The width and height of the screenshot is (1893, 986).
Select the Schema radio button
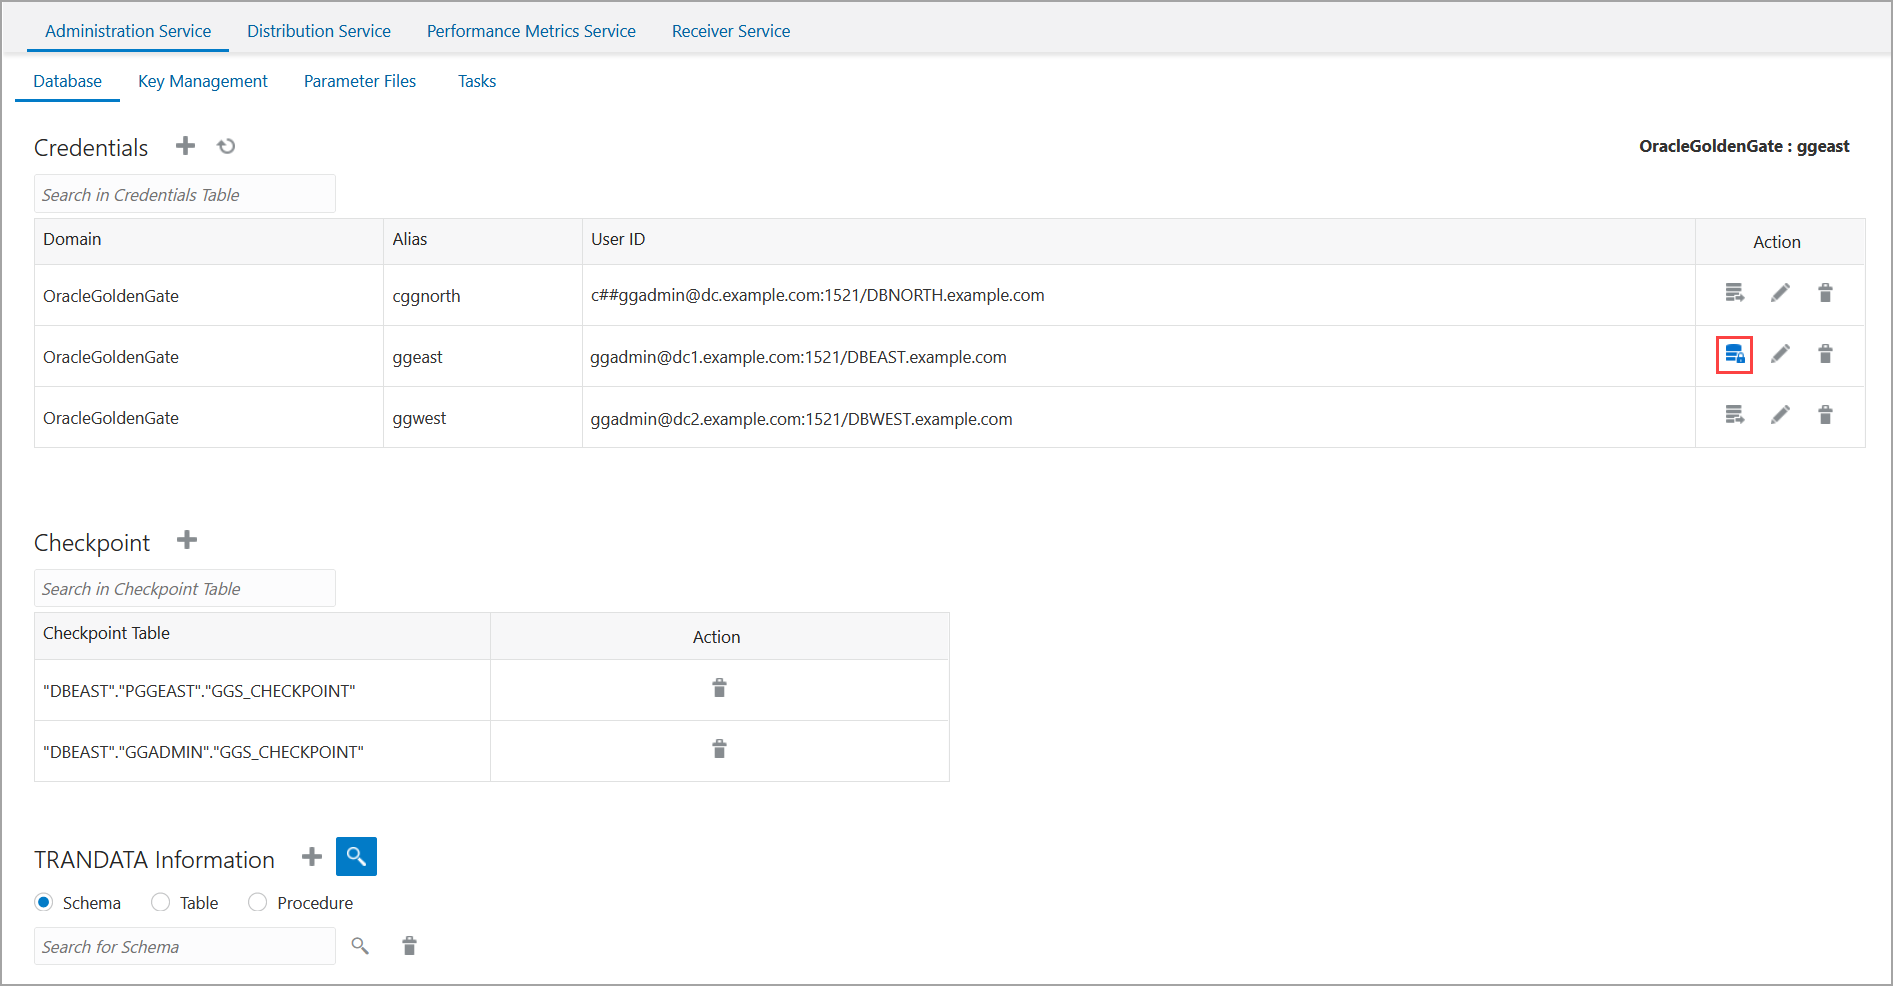pos(44,902)
